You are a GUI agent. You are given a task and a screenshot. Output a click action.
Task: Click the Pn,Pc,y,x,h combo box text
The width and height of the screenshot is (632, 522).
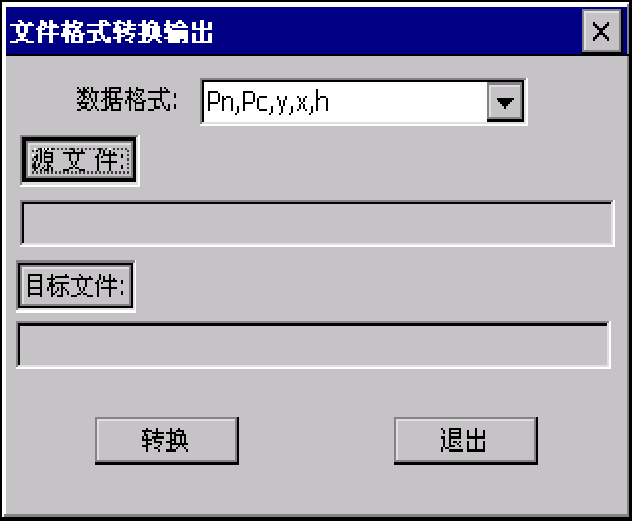coord(268,102)
